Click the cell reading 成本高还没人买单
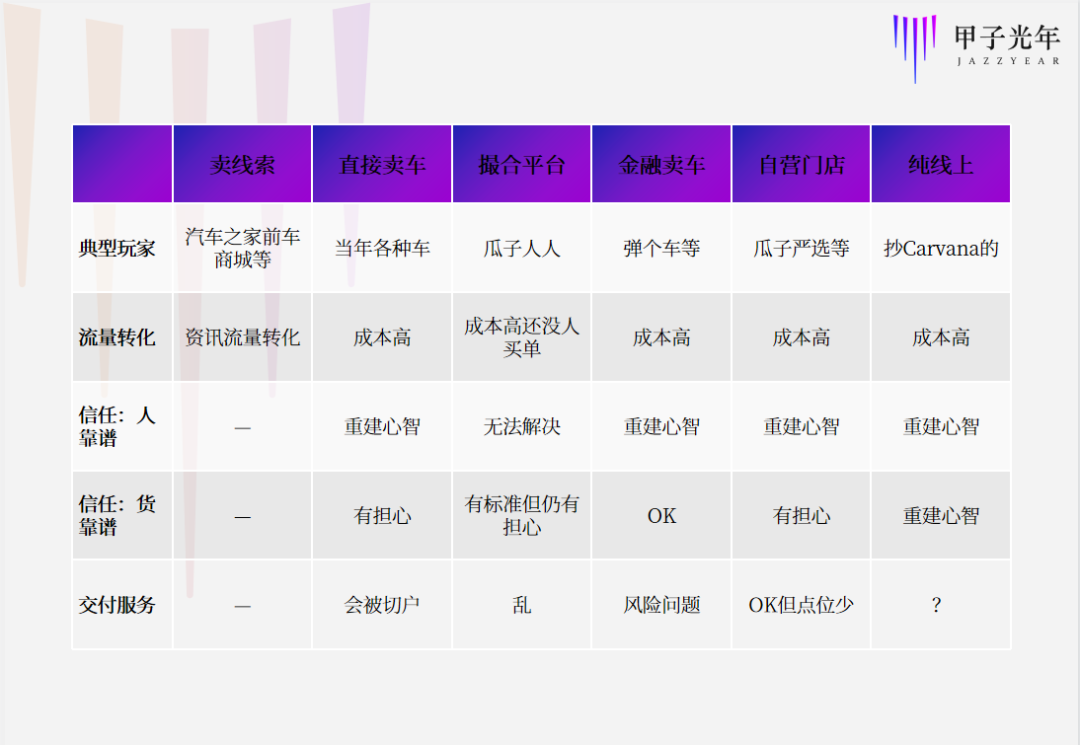This screenshot has height=745, width=1080. pyautogui.click(x=521, y=337)
